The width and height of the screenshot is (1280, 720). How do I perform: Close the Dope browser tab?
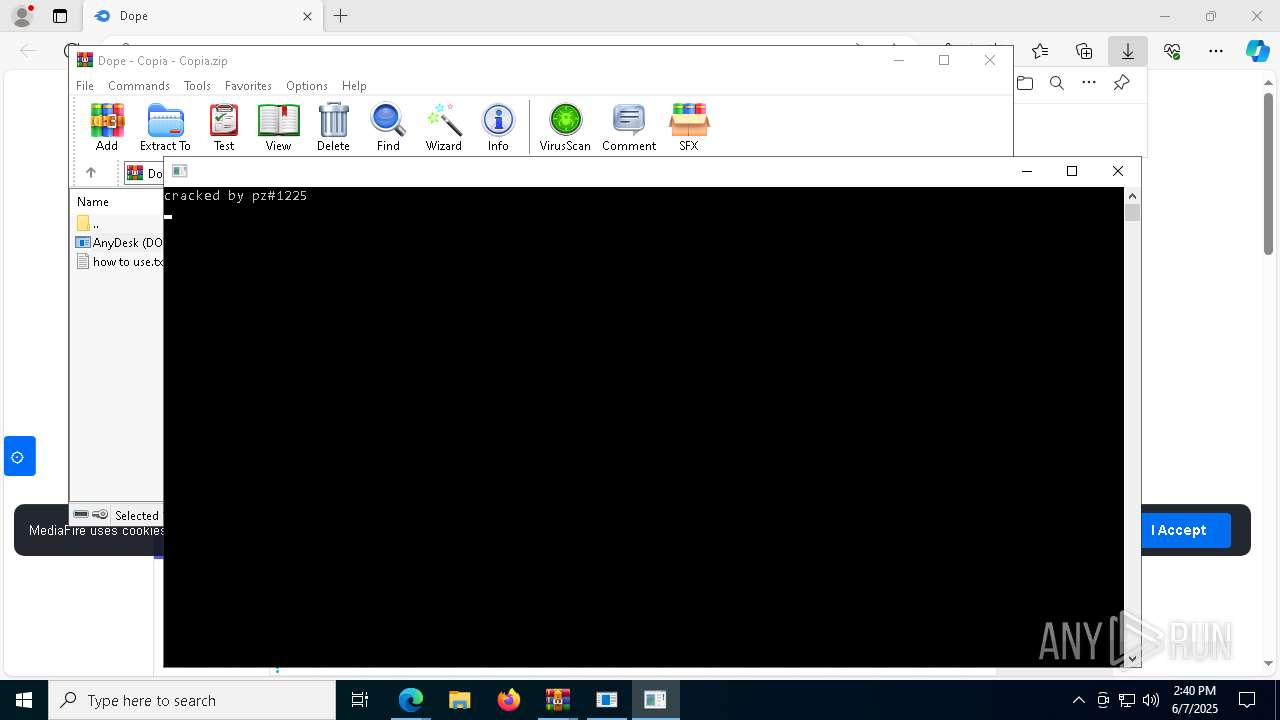(x=307, y=16)
